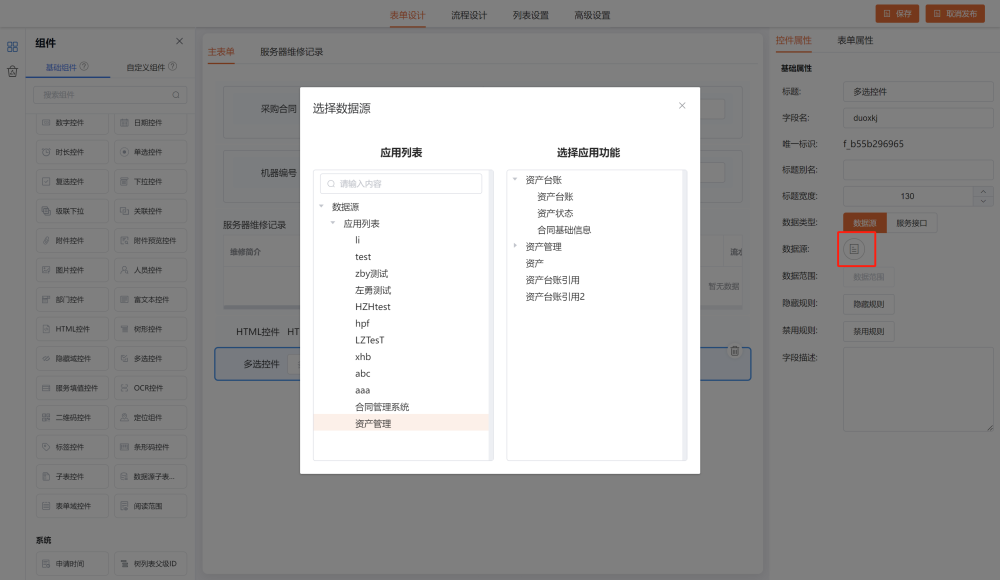Collapse the 应用列表 tree node
The height and width of the screenshot is (580, 1000).
(333, 223)
